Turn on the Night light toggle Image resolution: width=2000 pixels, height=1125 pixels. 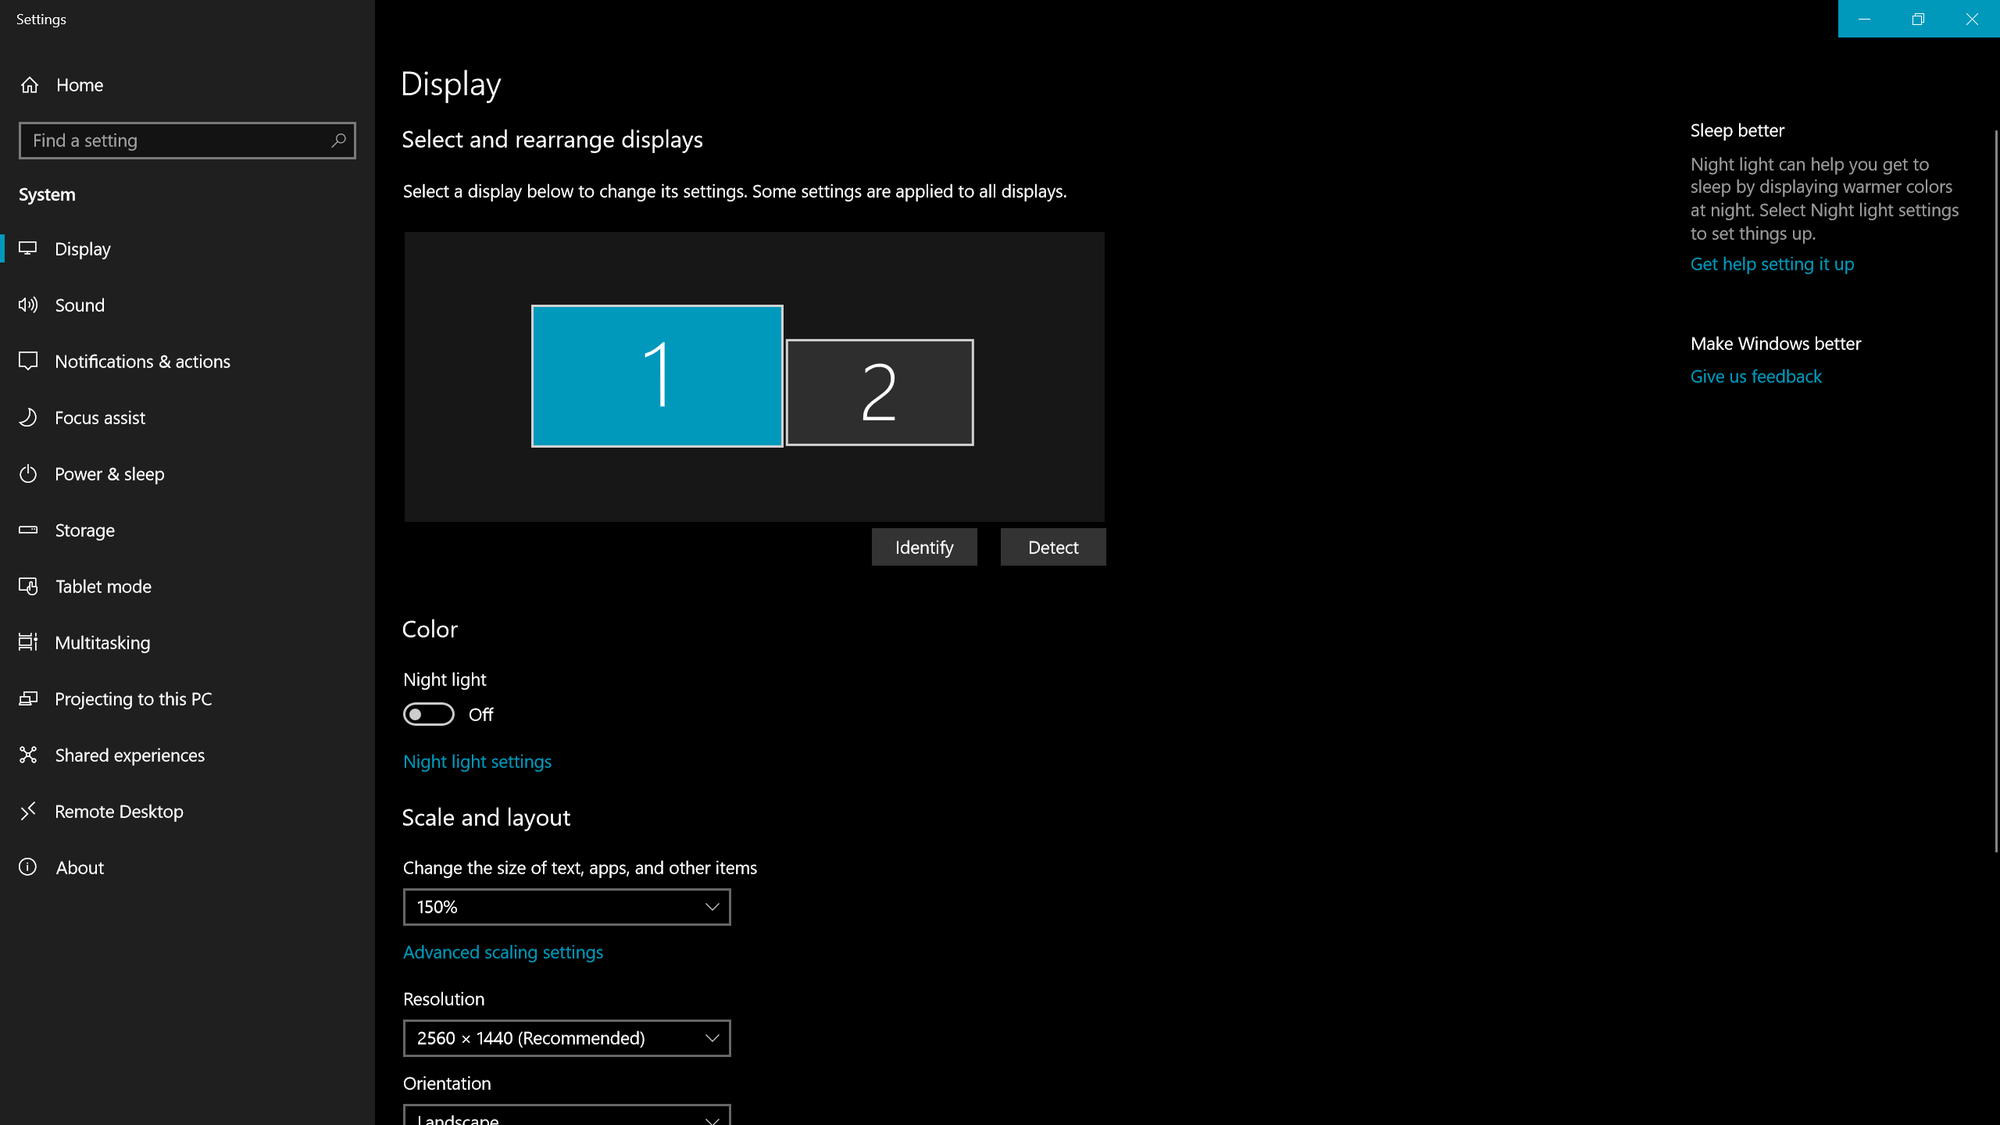[x=428, y=714]
